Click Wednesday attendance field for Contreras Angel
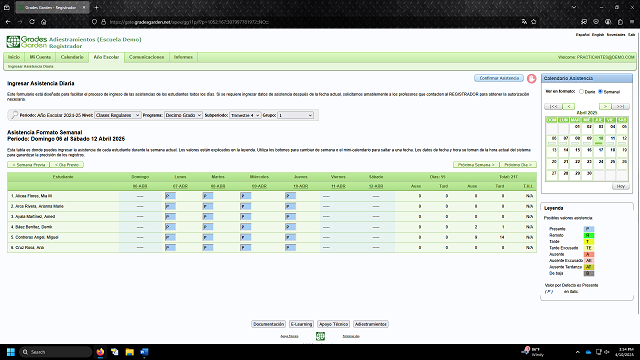 (x=246, y=237)
